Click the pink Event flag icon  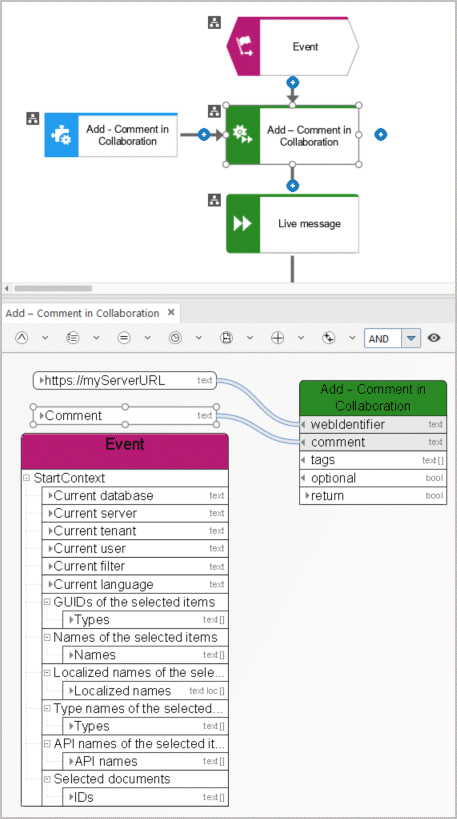point(245,46)
